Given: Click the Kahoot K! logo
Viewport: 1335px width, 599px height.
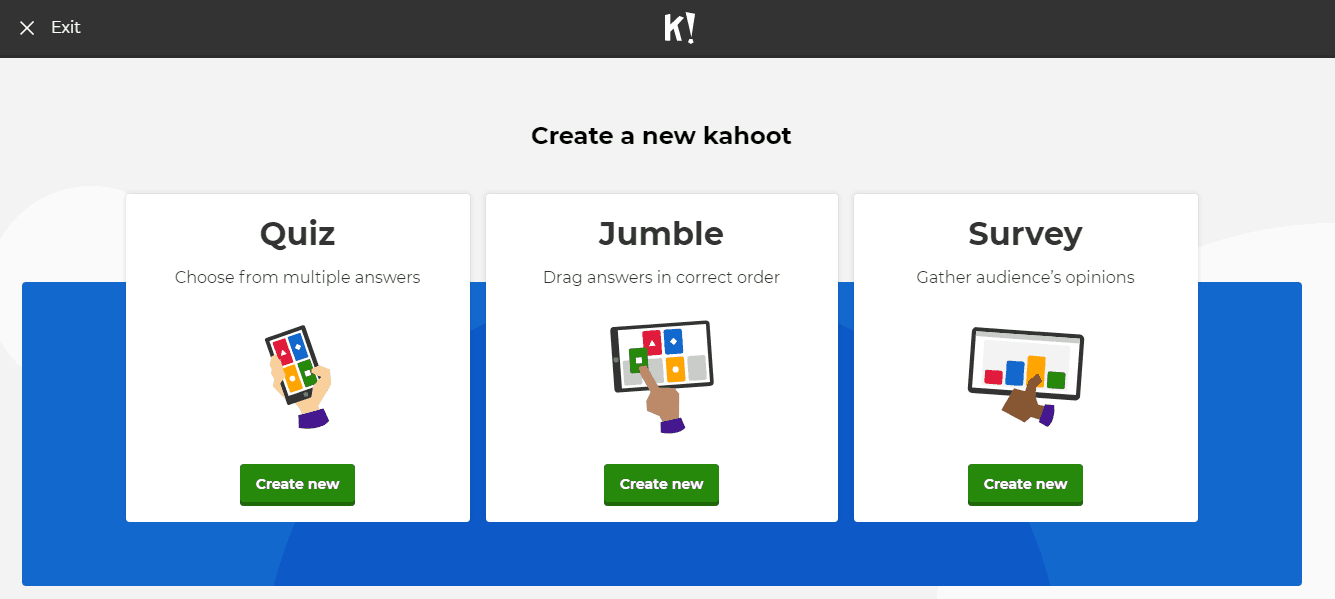Looking at the screenshot, I should [x=679, y=28].
